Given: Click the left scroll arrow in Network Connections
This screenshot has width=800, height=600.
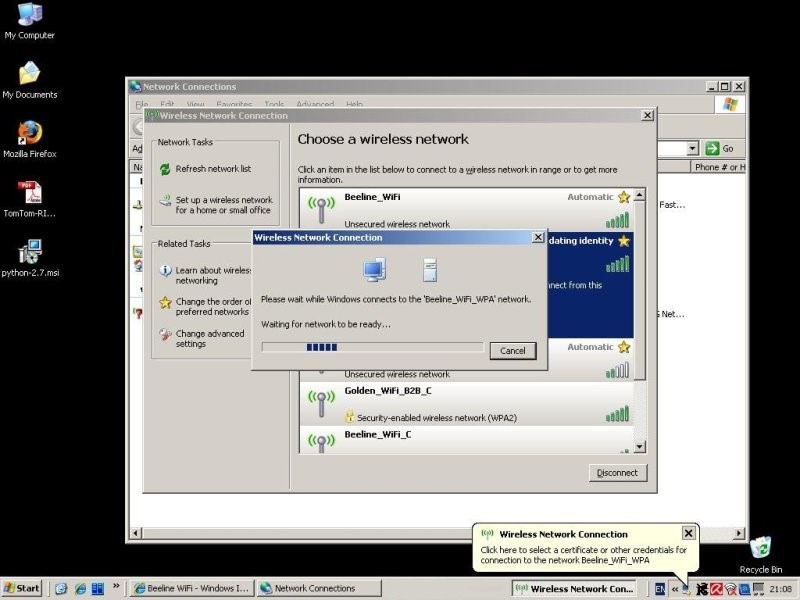Looking at the screenshot, I should 135,533.
